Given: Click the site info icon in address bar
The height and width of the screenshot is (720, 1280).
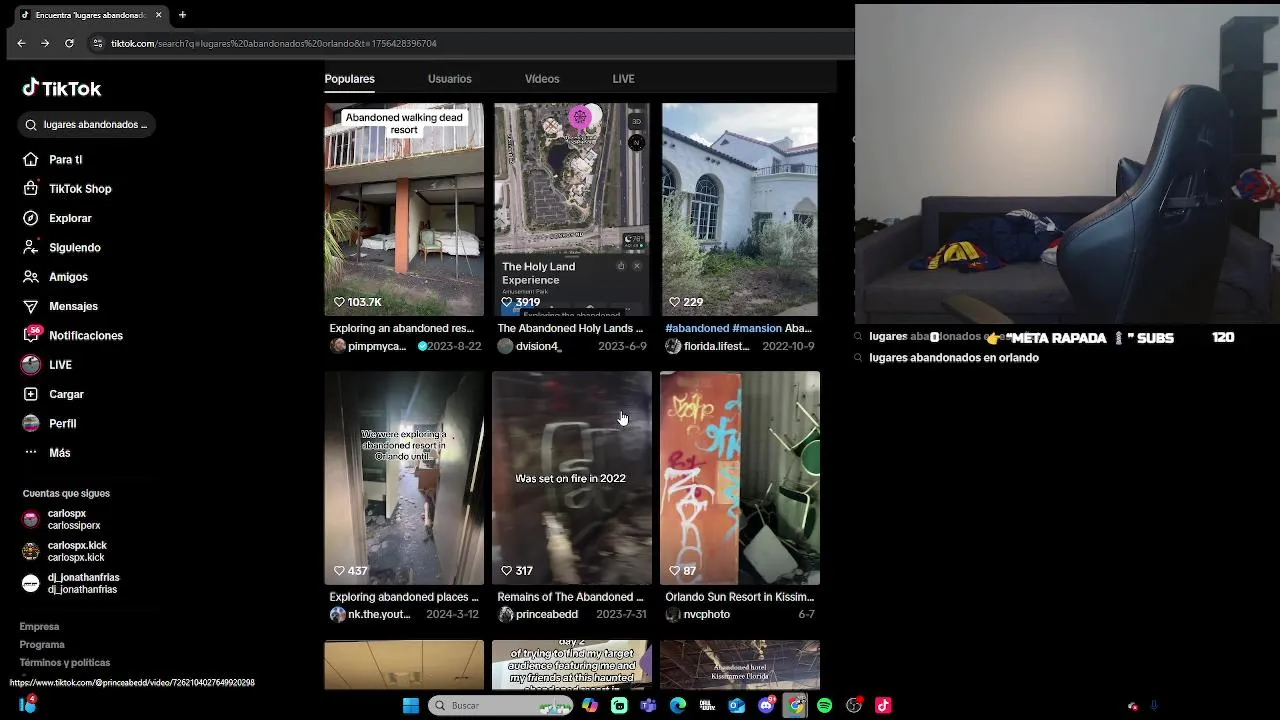Looking at the screenshot, I should click(97, 43).
